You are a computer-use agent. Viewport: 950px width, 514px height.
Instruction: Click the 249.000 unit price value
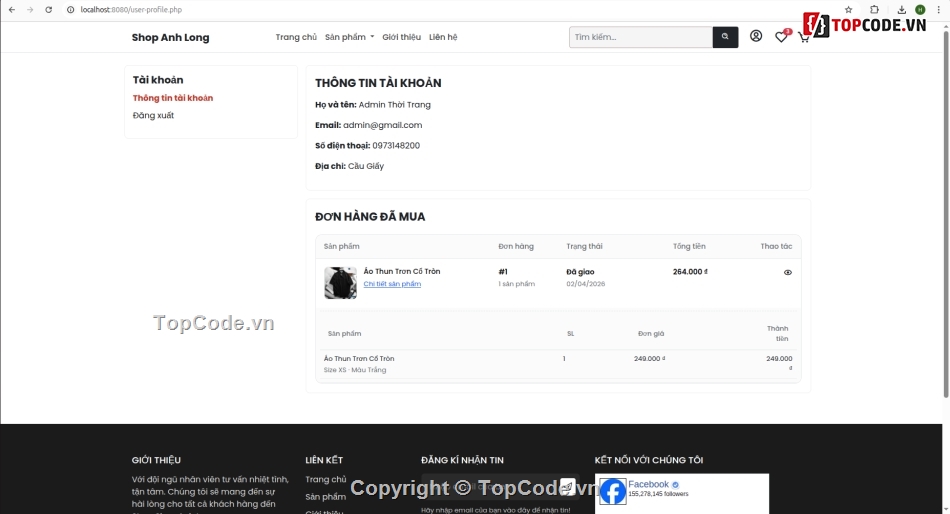tap(649, 358)
